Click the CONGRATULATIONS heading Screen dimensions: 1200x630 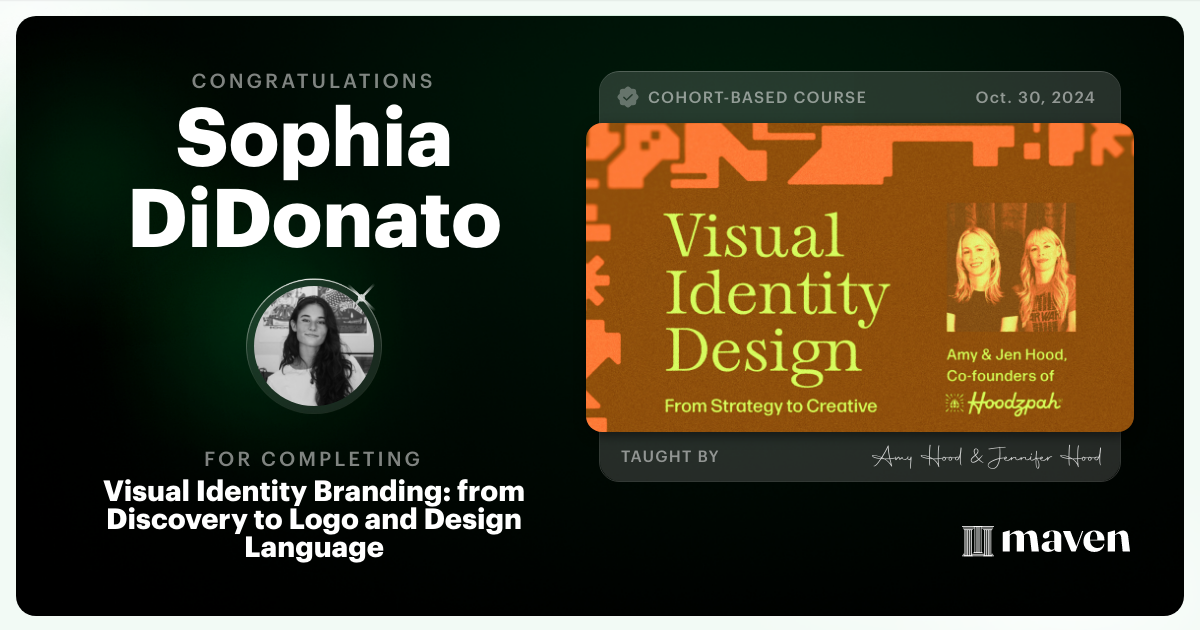click(313, 81)
